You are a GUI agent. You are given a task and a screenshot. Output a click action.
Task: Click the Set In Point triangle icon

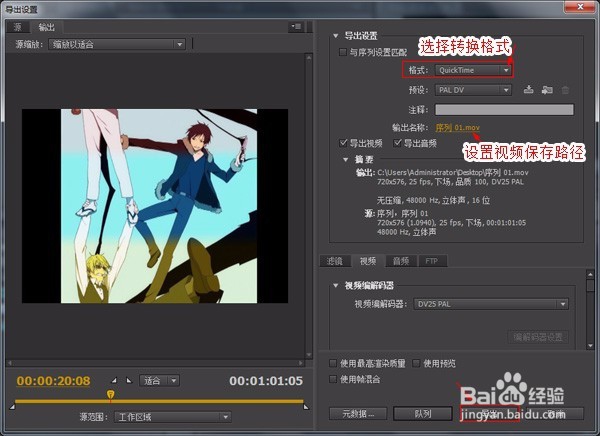click(114, 380)
